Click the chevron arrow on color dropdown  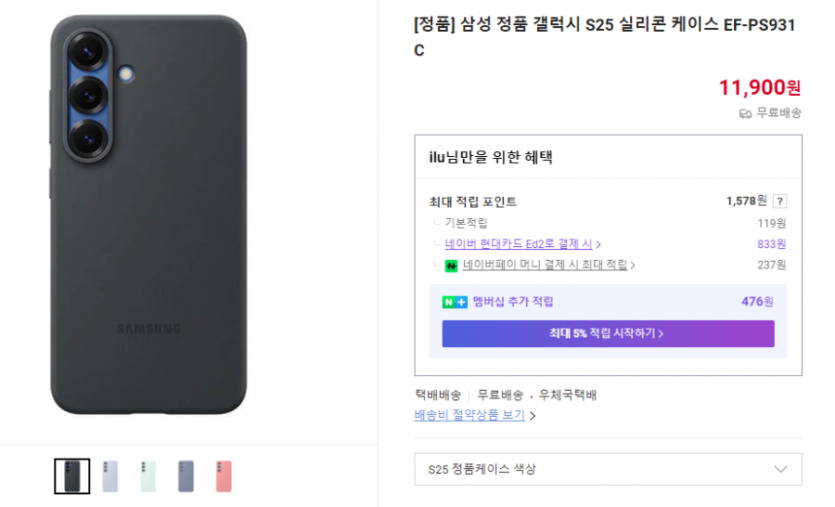[781, 469]
